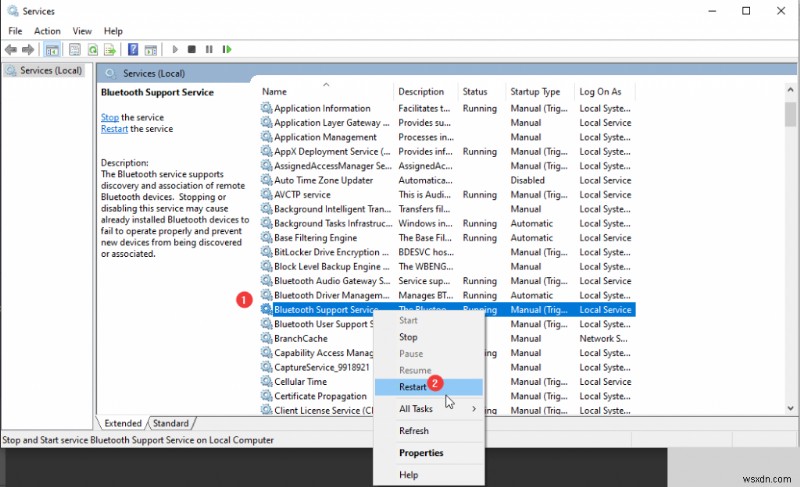Select Bluetooth Driver Management service row
This screenshot has height=487, width=800.
(x=447, y=295)
